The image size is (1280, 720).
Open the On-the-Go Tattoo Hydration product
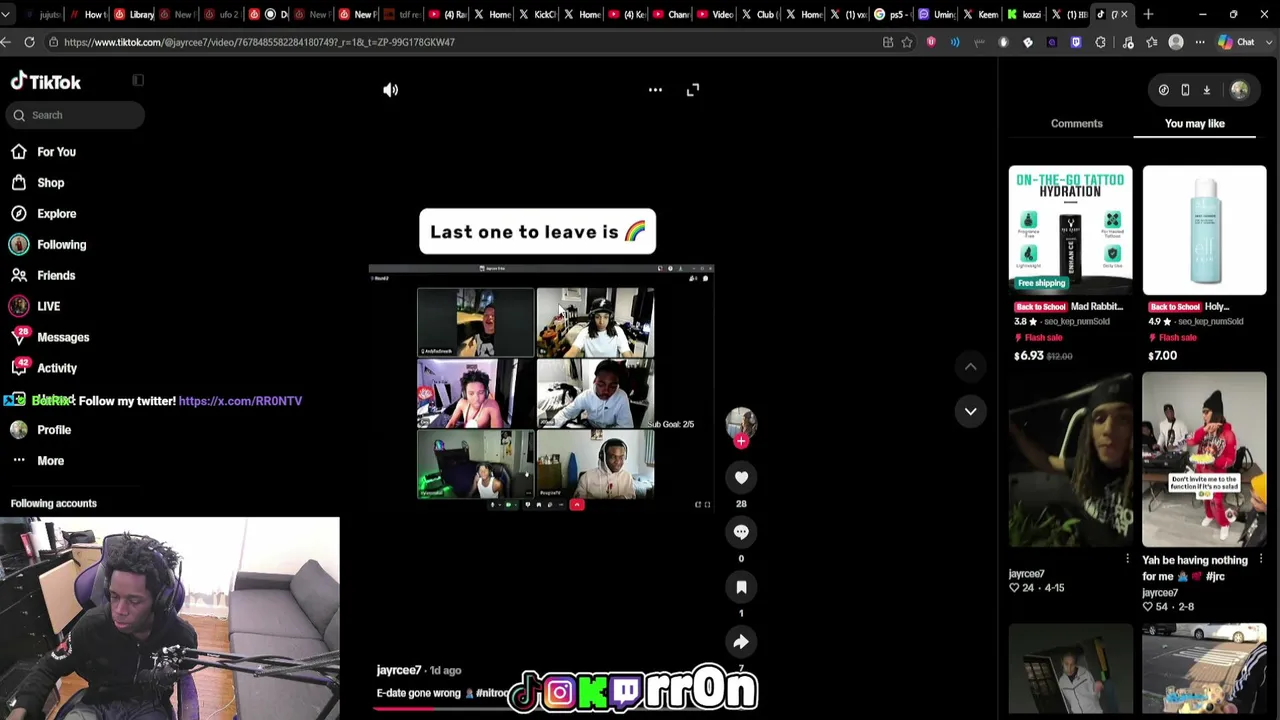pyautogui.click(x=1070, y=230)
